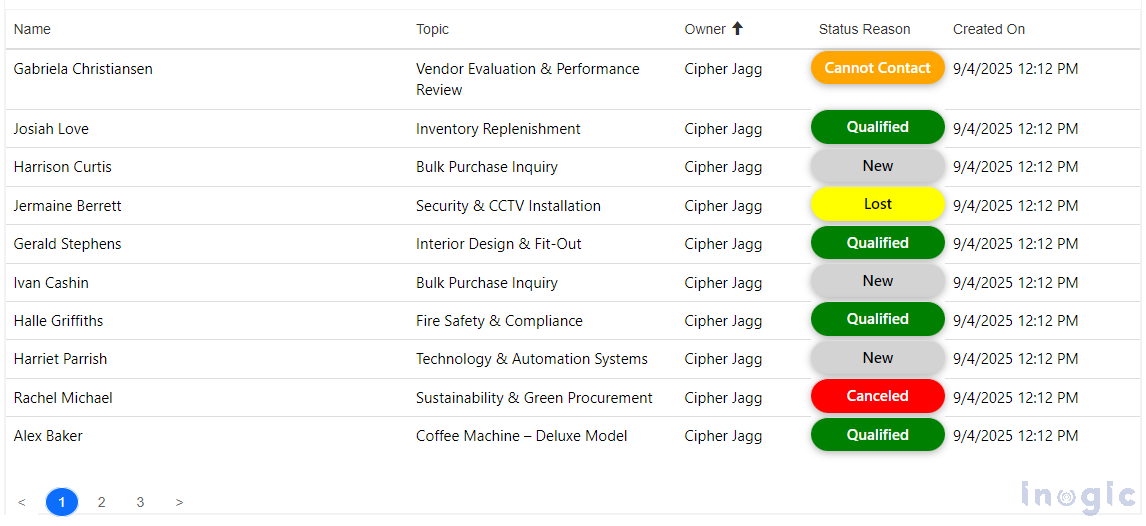Open the Alex Baker lead row
Screen dimensions: 1146x526
(x=48, y=436)
